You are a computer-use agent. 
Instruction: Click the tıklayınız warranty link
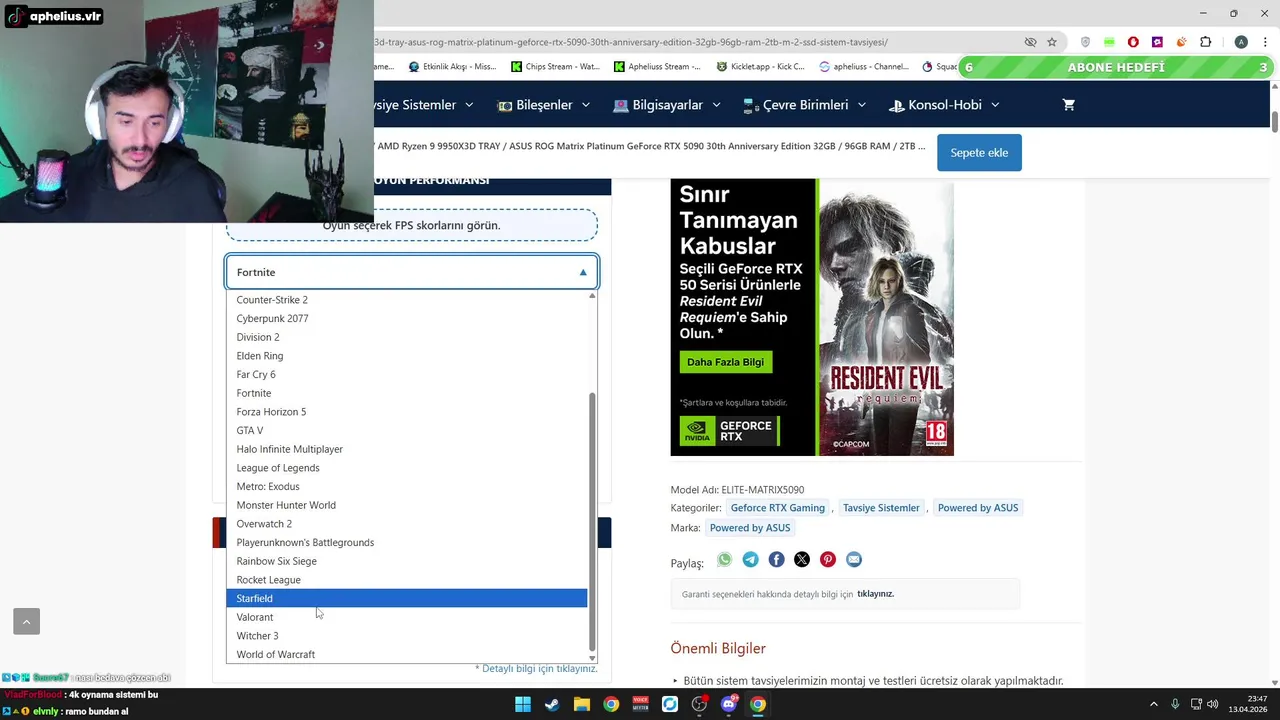875,594
